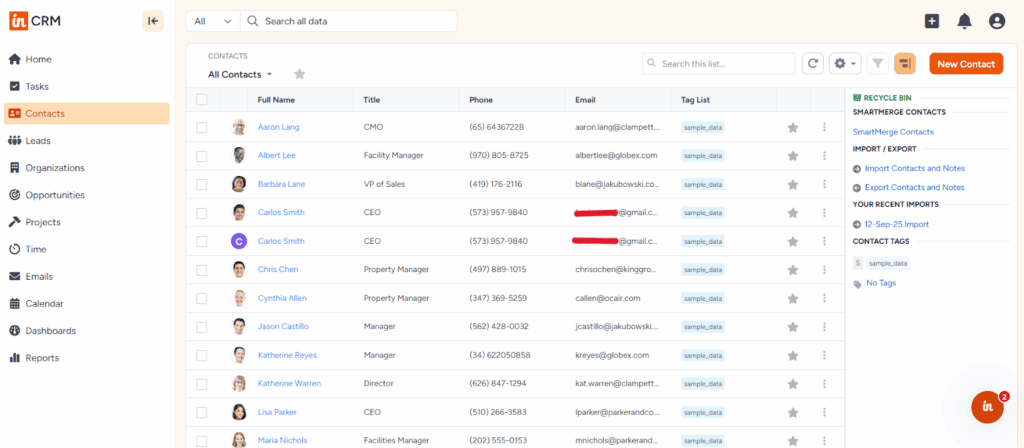Star the Aaron Lang contact

coord(793,128)
